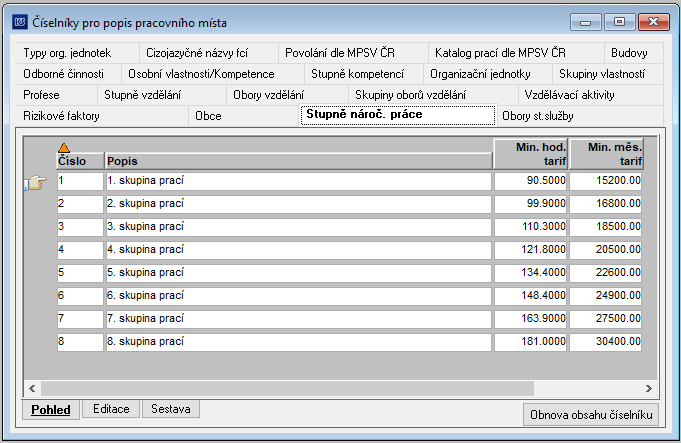This screenshot has width=681, height=443.
Task: Select Stupně vzdělání tab
Action: [162, 95]
